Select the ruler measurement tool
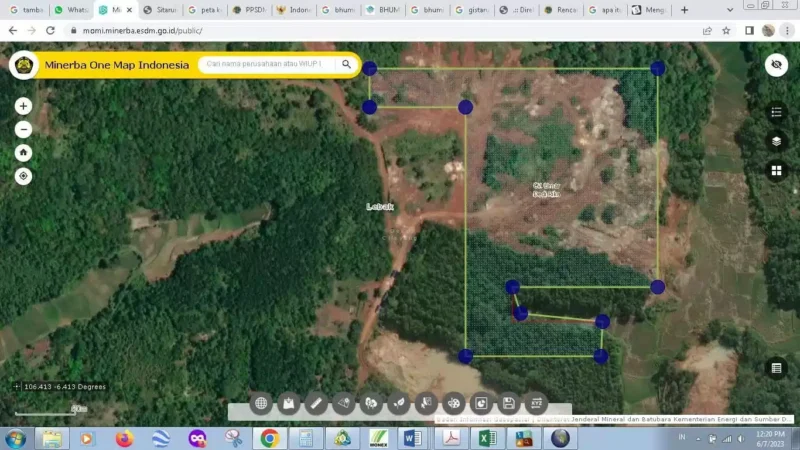This screenshot has width=800, height=450. point(316,404)
